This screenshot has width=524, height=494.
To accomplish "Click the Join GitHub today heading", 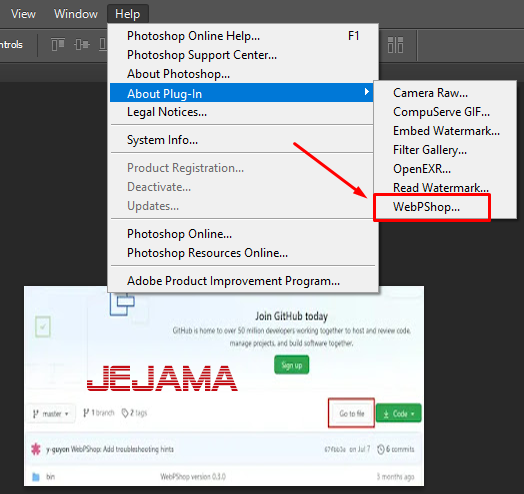I will tap(291, 316).
